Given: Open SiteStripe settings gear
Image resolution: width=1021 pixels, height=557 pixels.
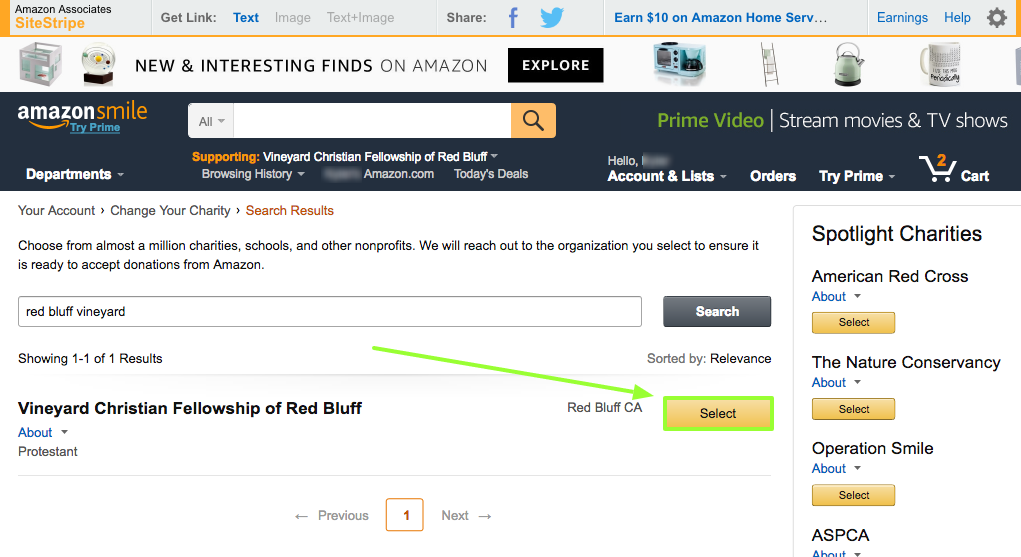Looking at the screenshot, I should click(x=996, y=18).
